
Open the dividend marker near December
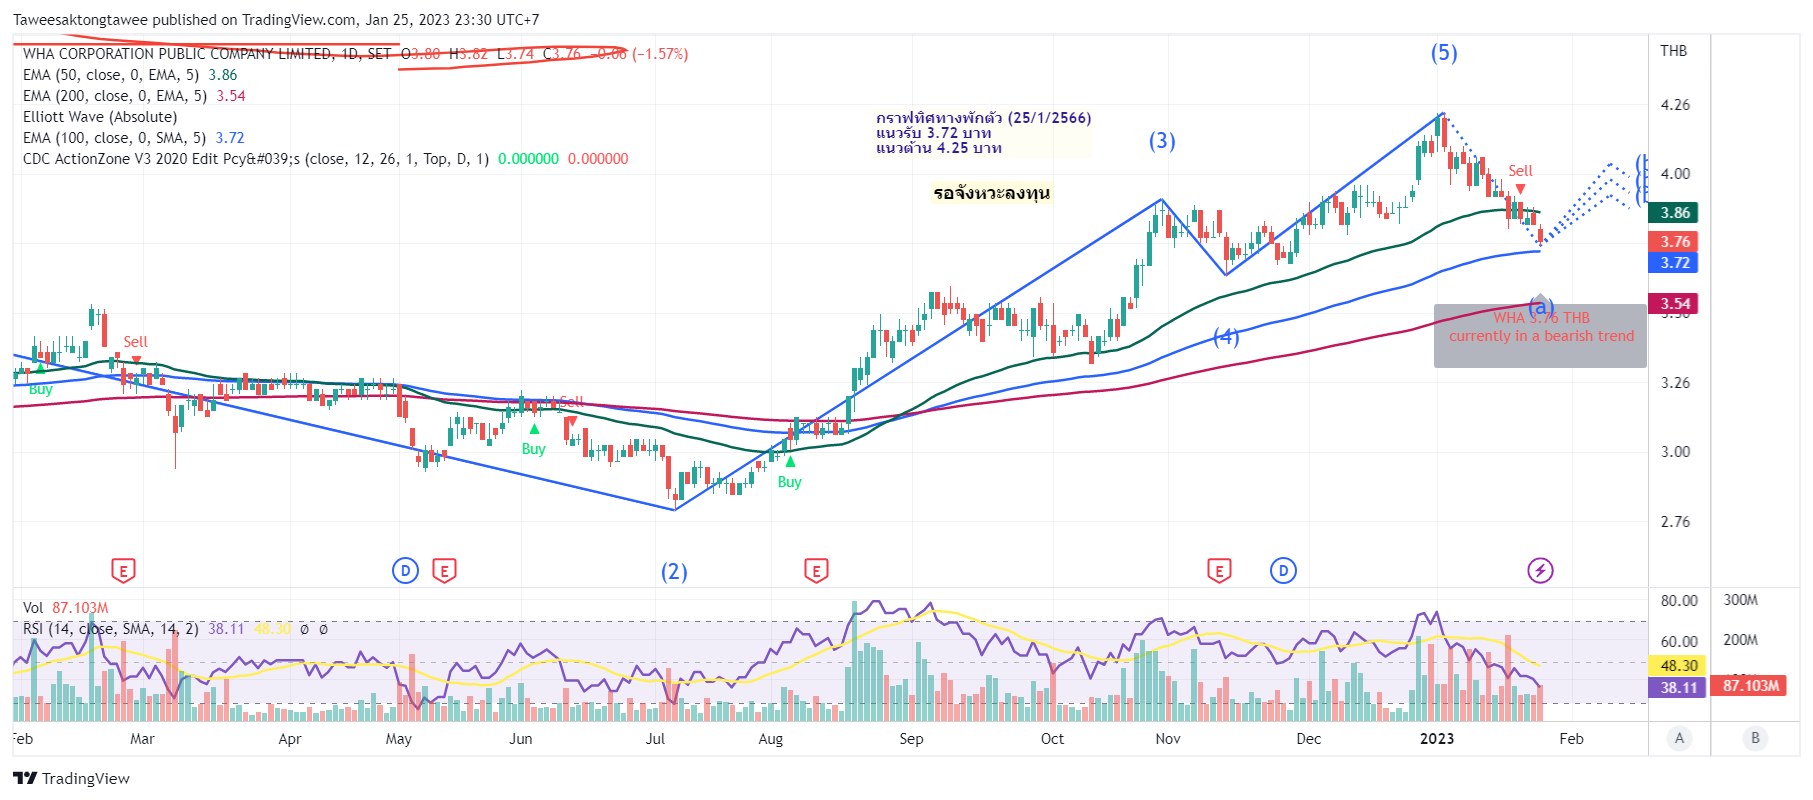(x=1283, y=571)
